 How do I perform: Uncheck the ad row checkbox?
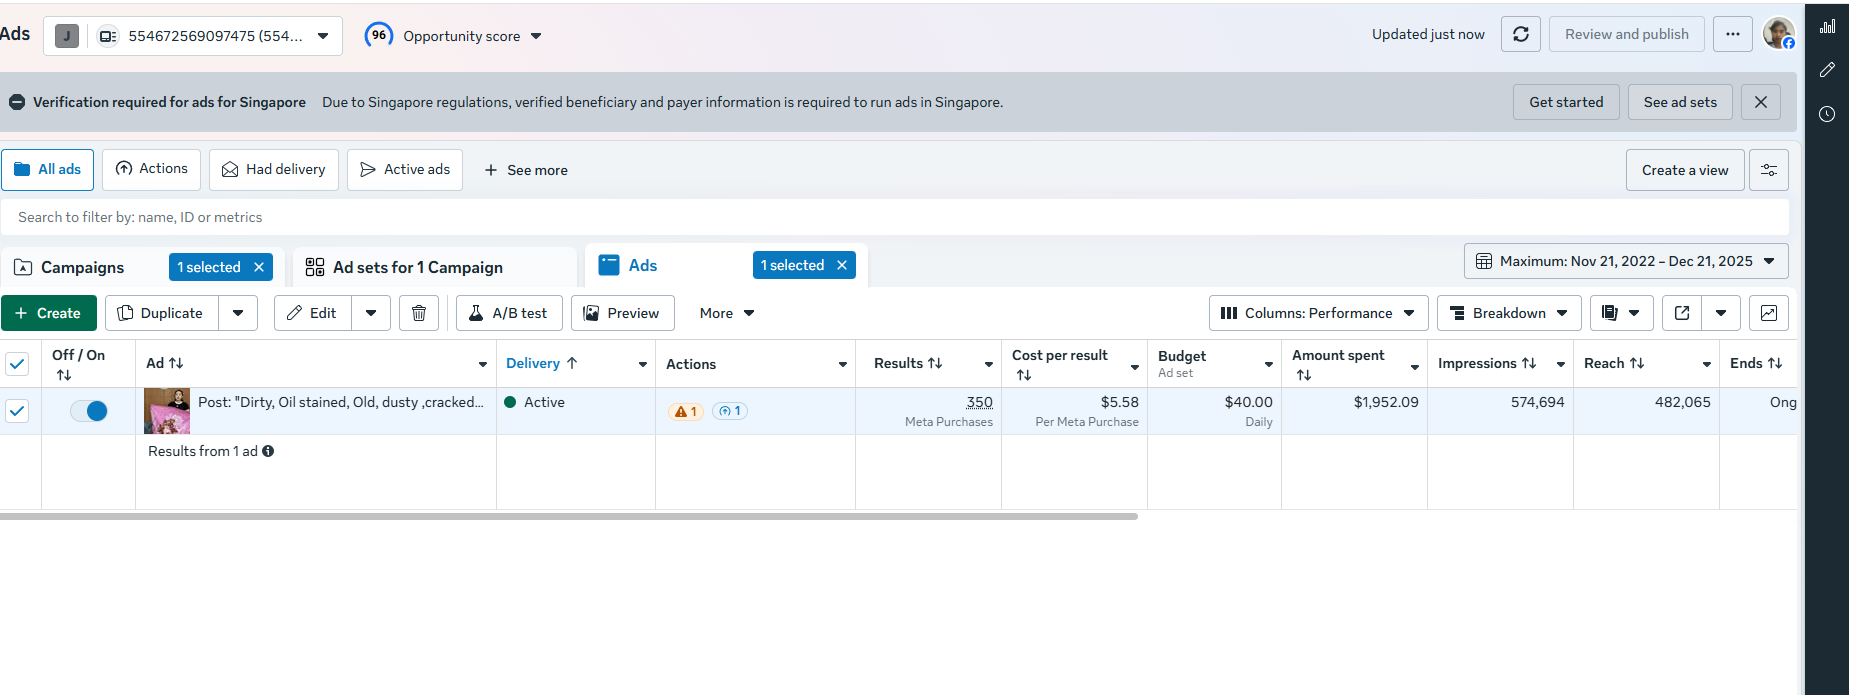[x=17, y=411]
